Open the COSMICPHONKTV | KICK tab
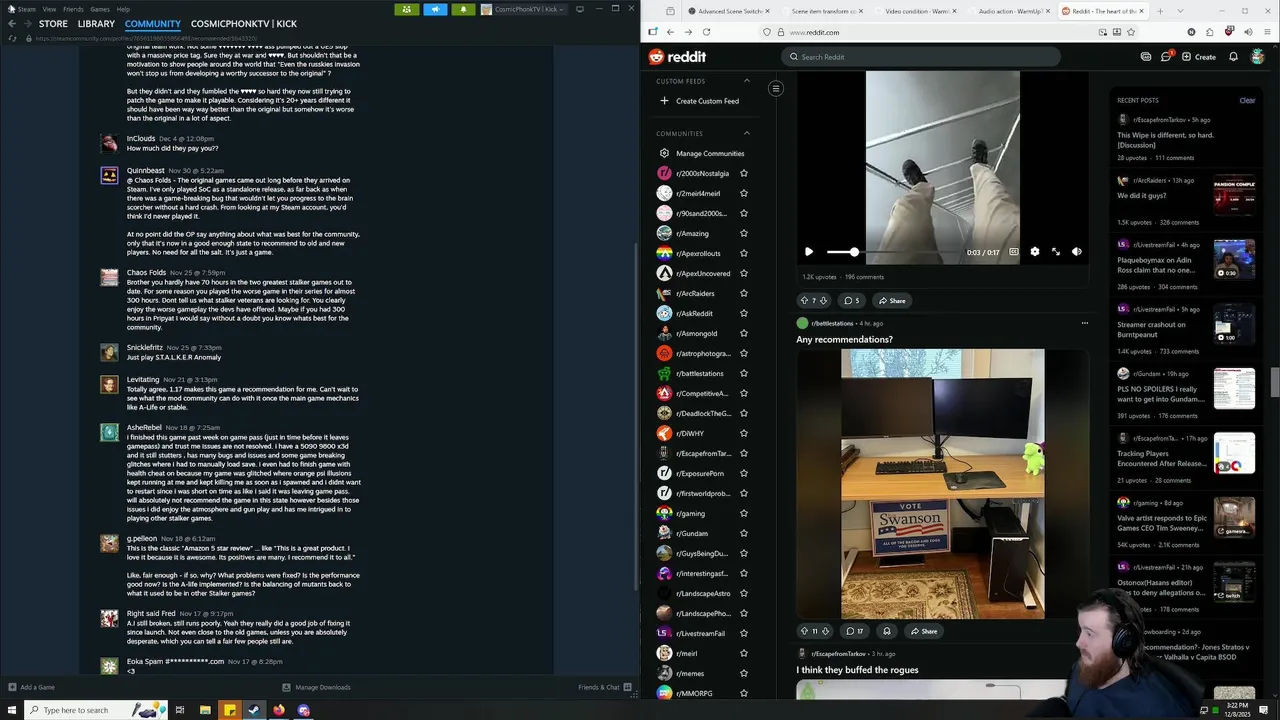This screenshot has height=720, width=1280. [x=244, y=24]
